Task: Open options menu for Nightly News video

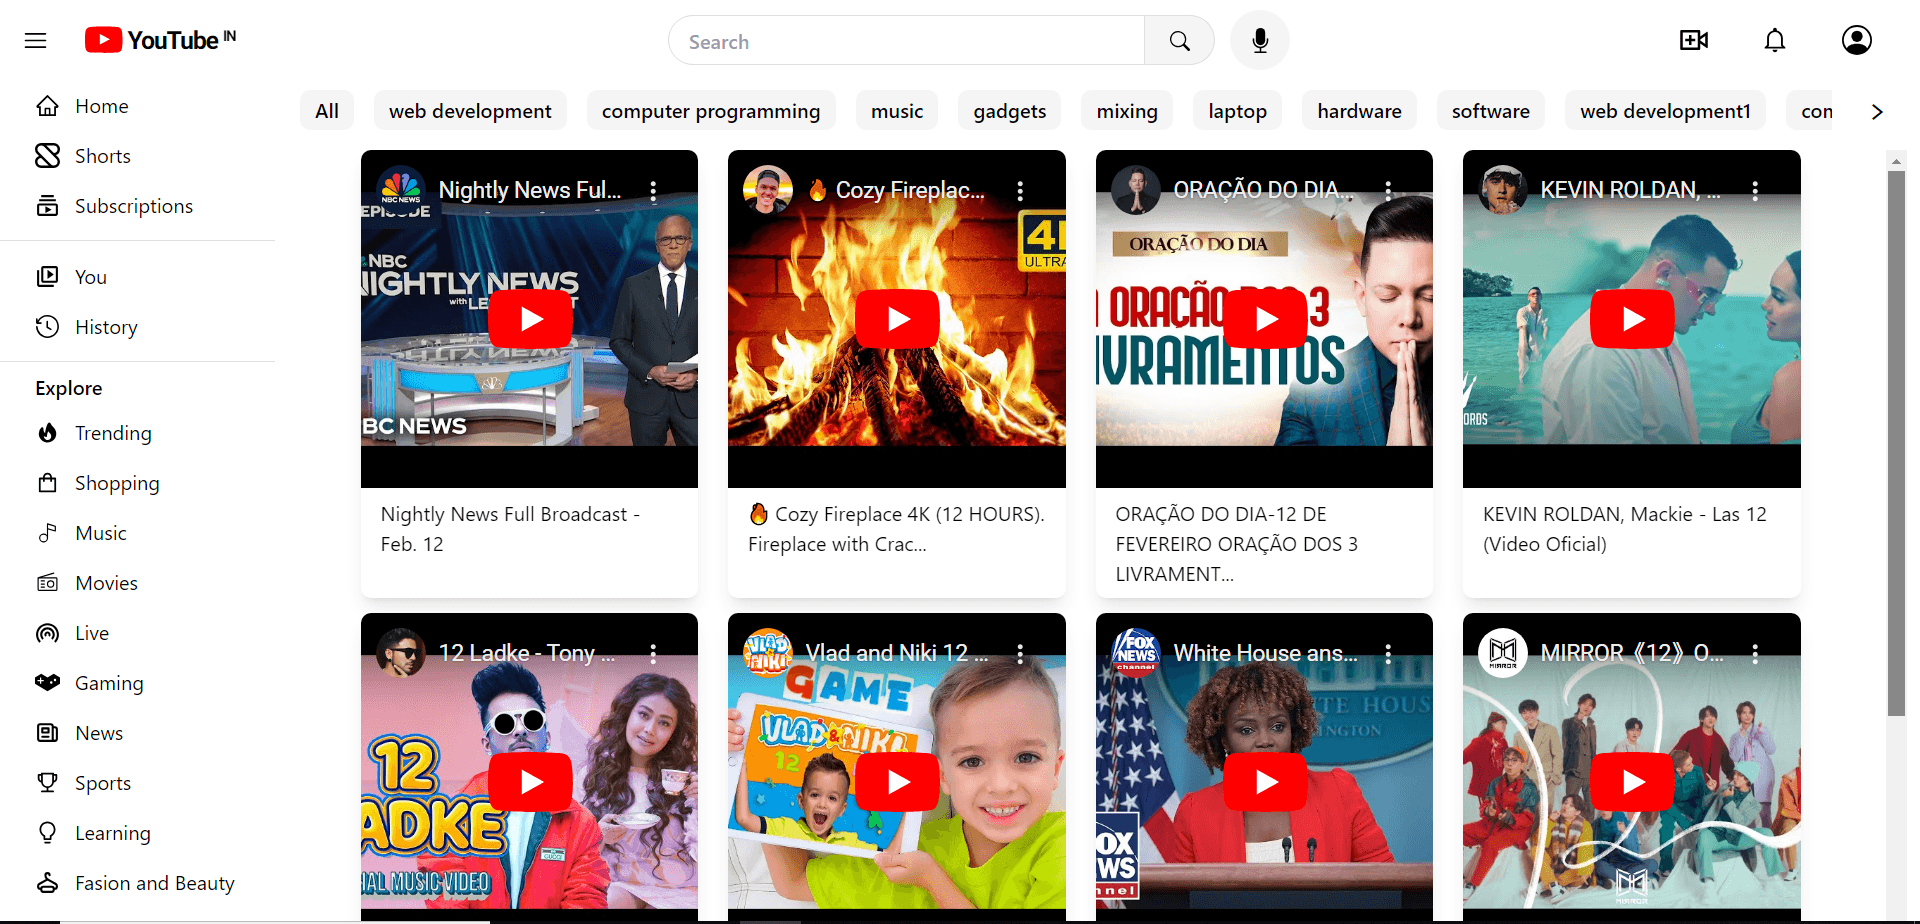Action: click(653, 191)
